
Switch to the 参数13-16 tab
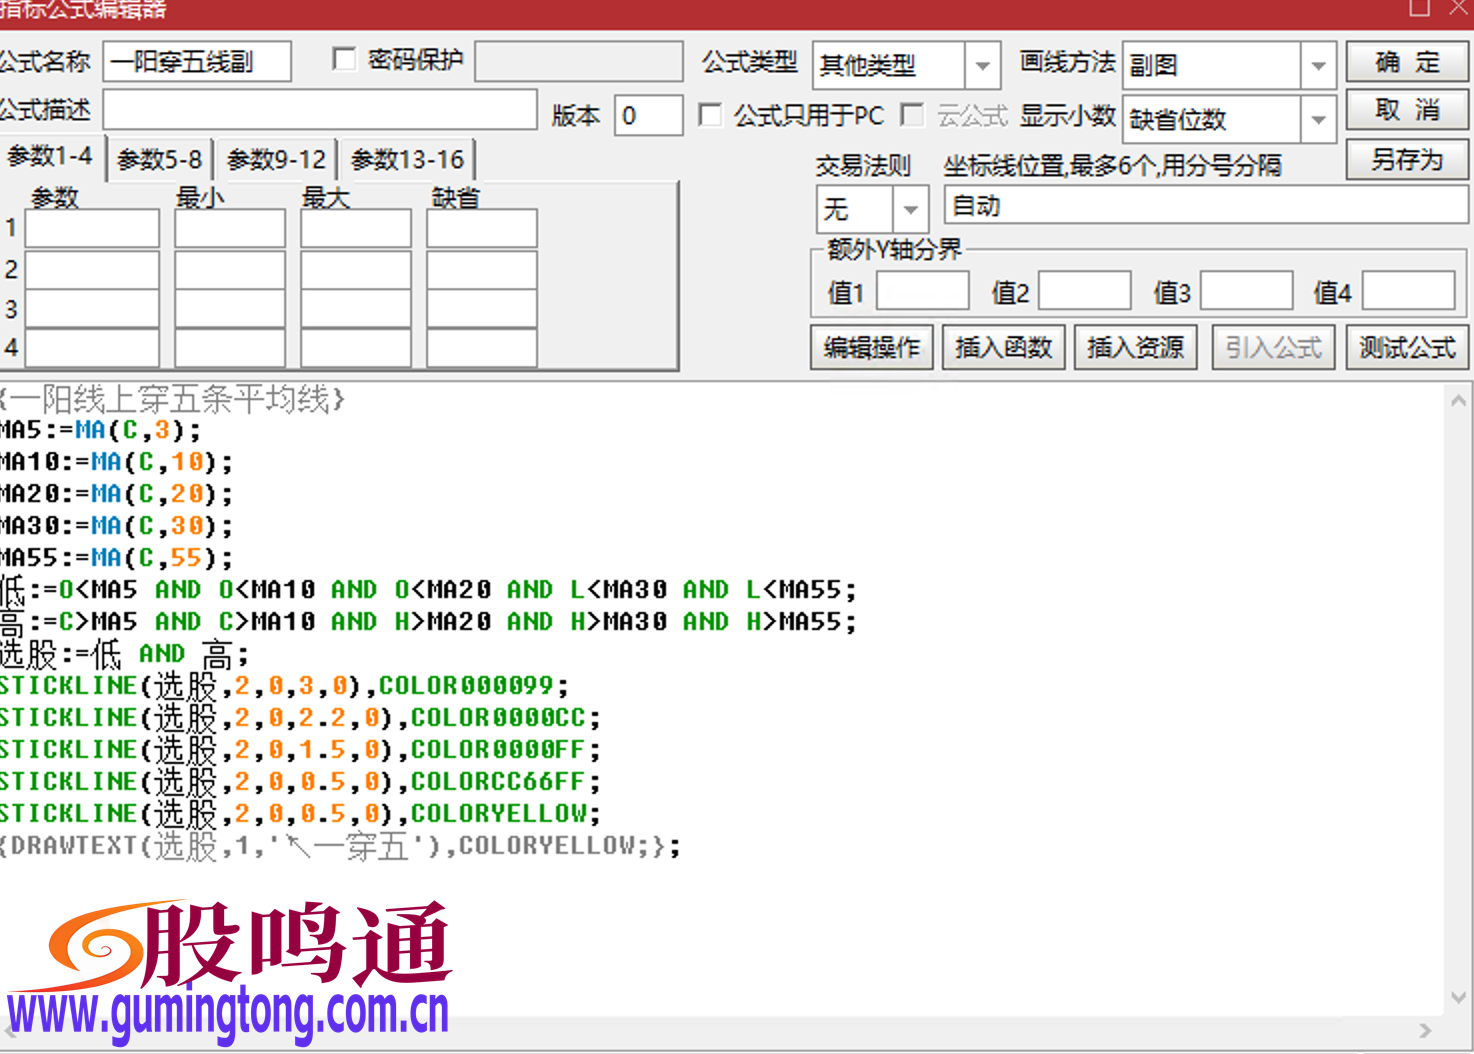coord(406,158)
